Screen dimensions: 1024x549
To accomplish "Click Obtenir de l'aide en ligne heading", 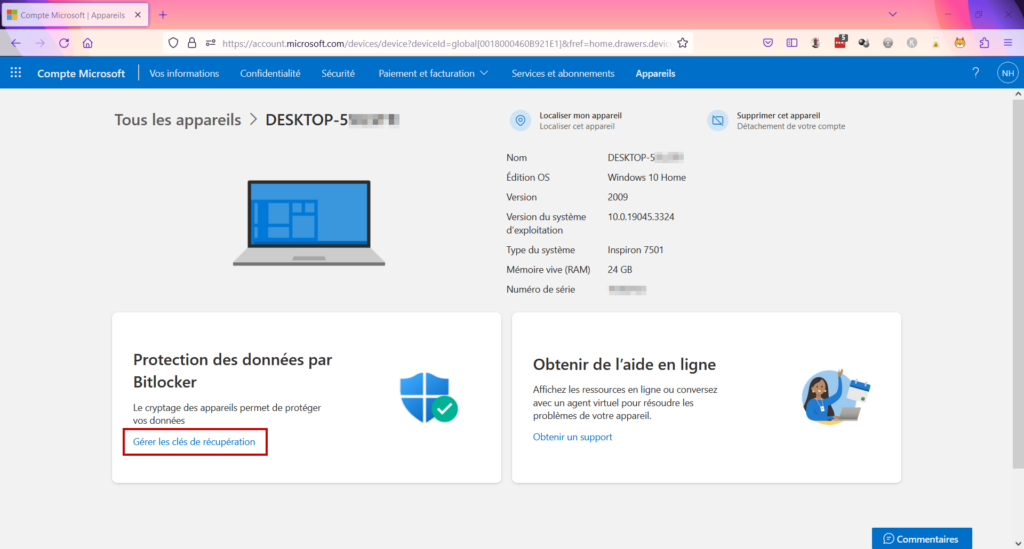I will (624, 364).
